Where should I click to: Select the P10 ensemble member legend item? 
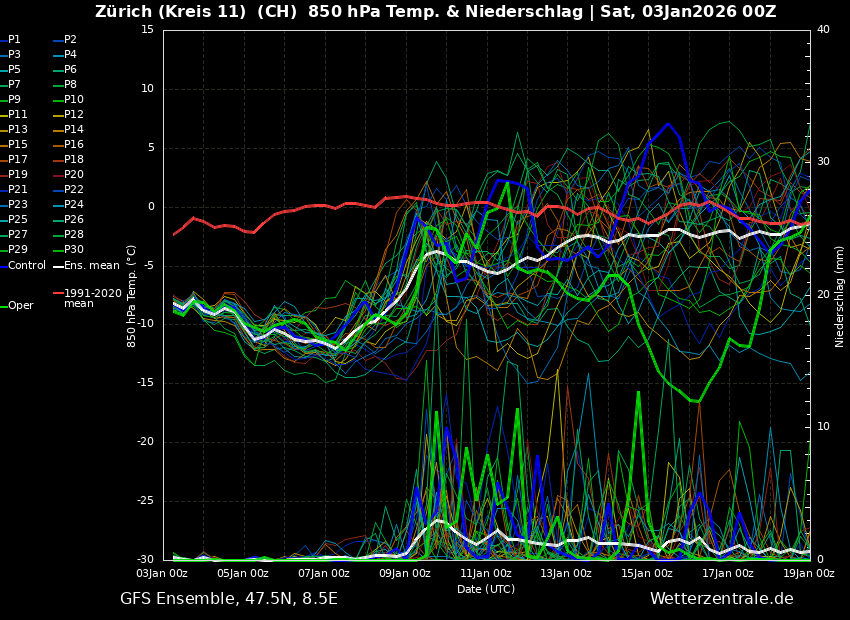[73, 100]
